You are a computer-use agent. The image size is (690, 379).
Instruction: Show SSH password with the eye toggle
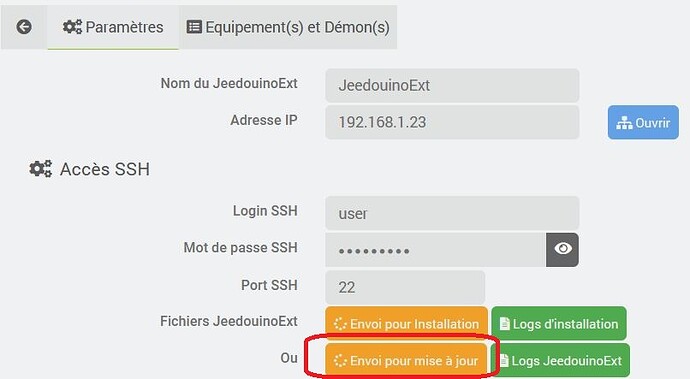pyautogui.click(x=562, y=250)
